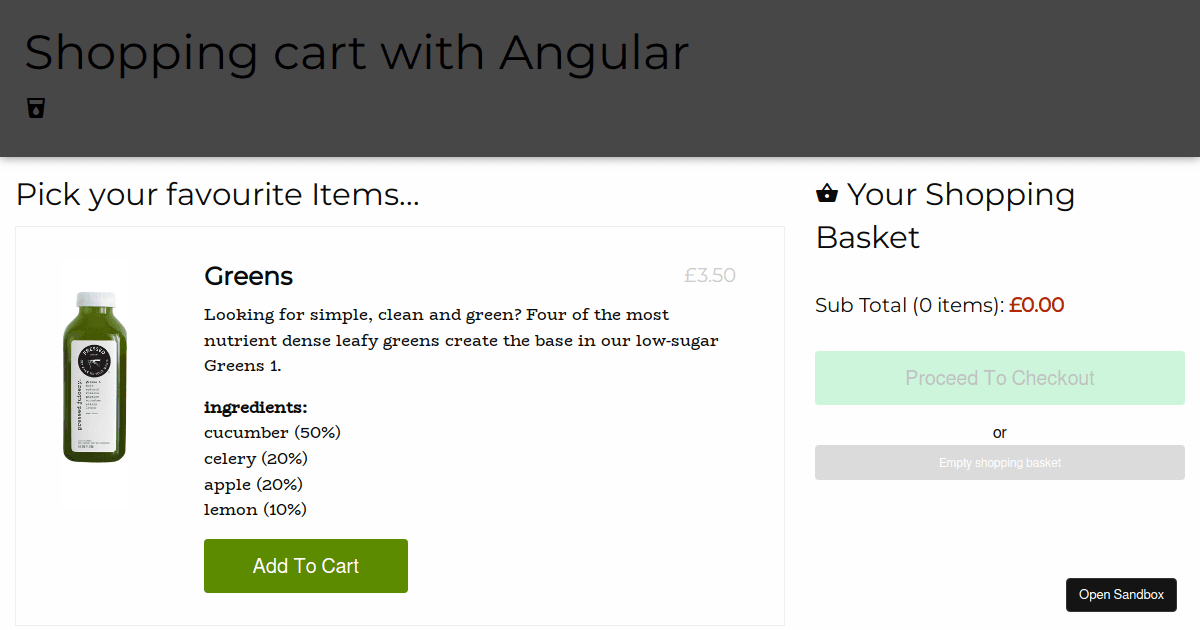This screenshot has height=630, width=1200.
Task: Click the Sub Total amount £0.00
Action: coord(1037,305)
